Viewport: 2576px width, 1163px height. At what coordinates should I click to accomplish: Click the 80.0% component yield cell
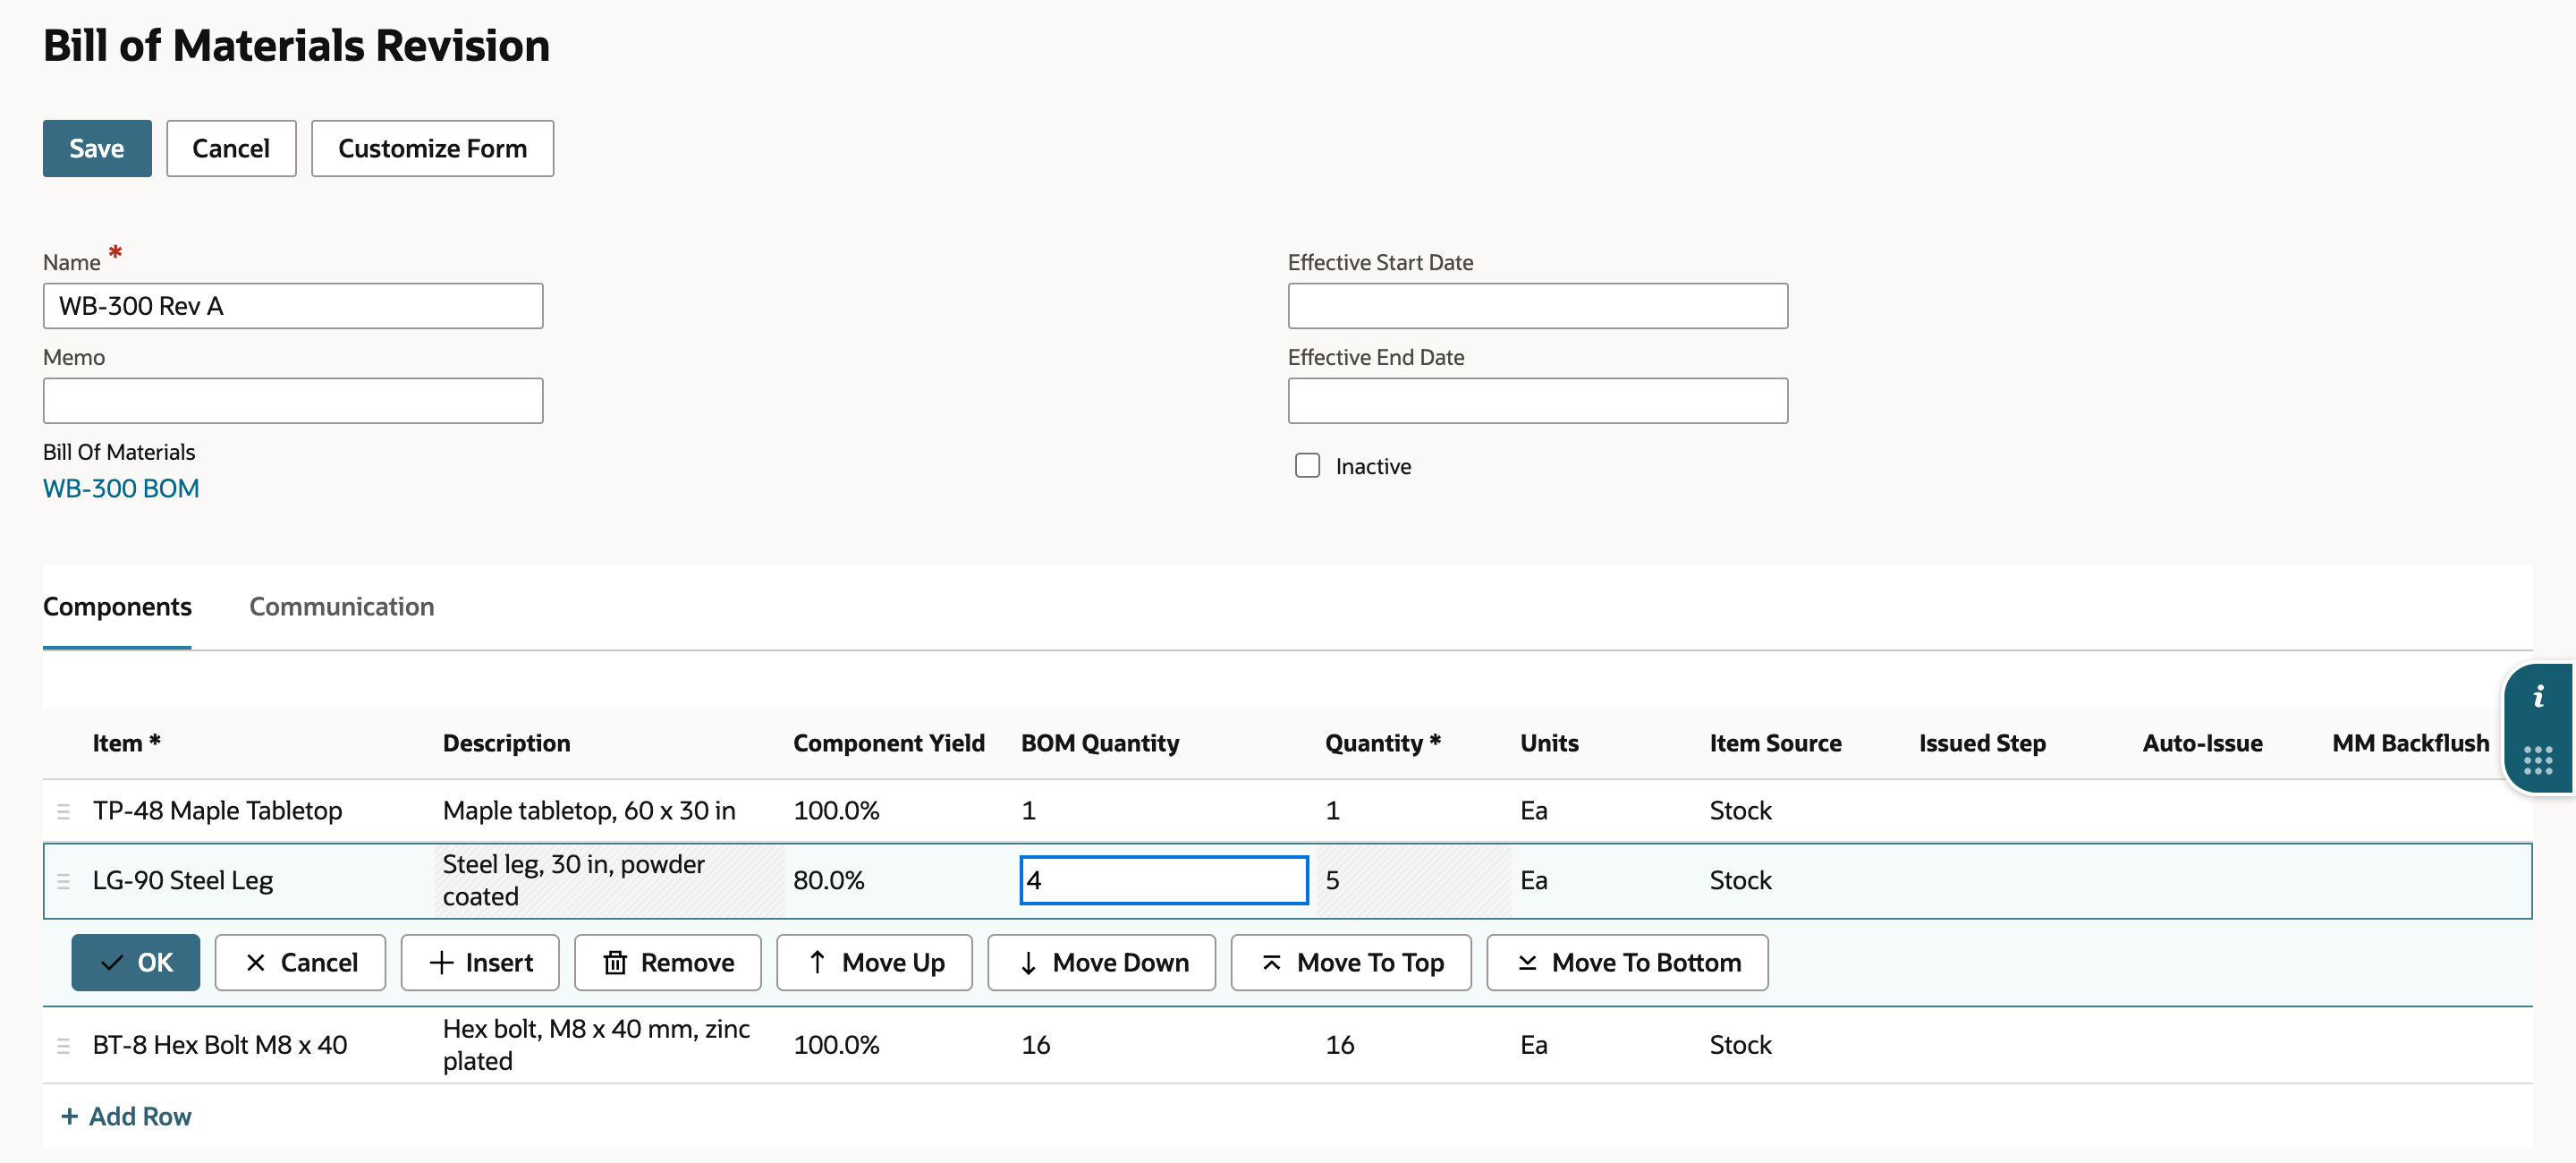[828, 880]
